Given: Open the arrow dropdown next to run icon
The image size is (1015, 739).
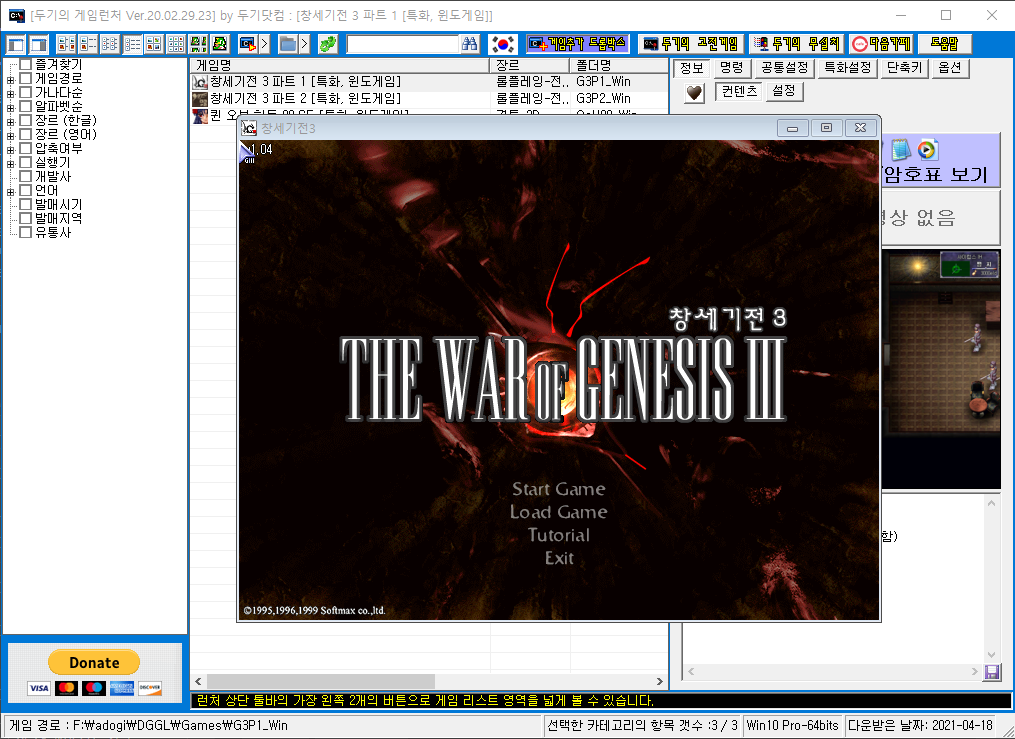Looking at the screenshot, I should [x=264, y=44].
